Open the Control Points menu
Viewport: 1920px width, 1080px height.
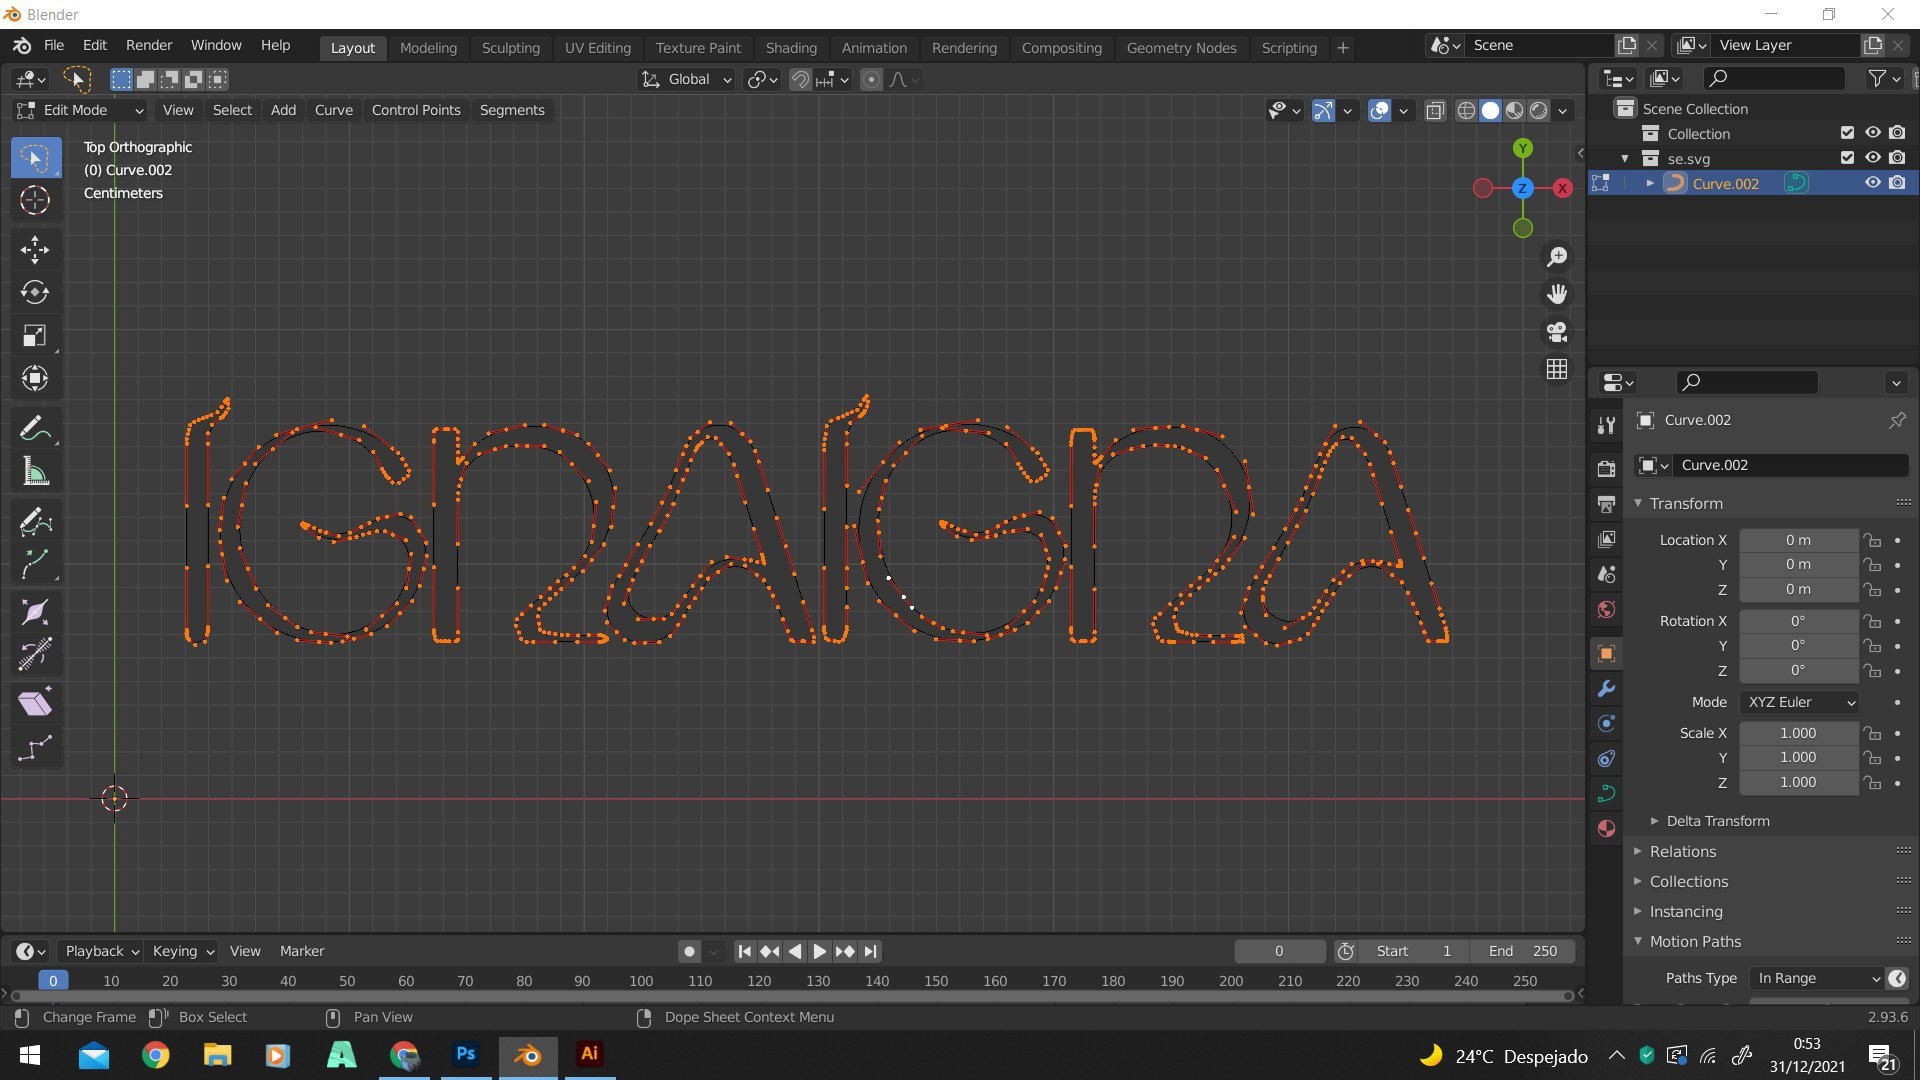(x=416, y=110)
